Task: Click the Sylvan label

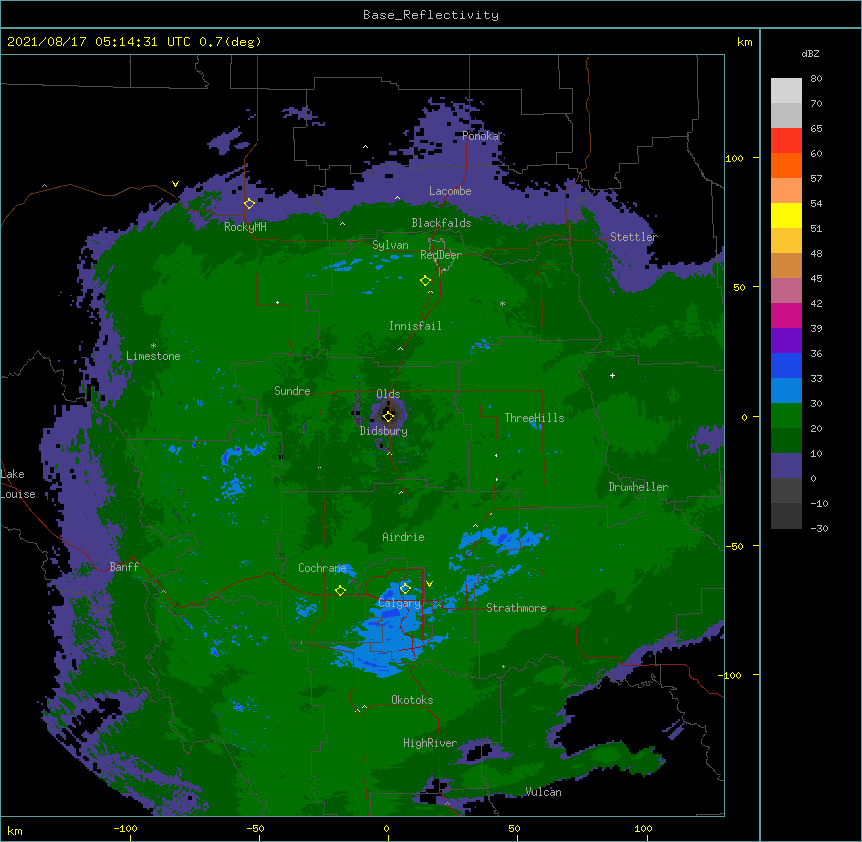Action: pos(390,245)
